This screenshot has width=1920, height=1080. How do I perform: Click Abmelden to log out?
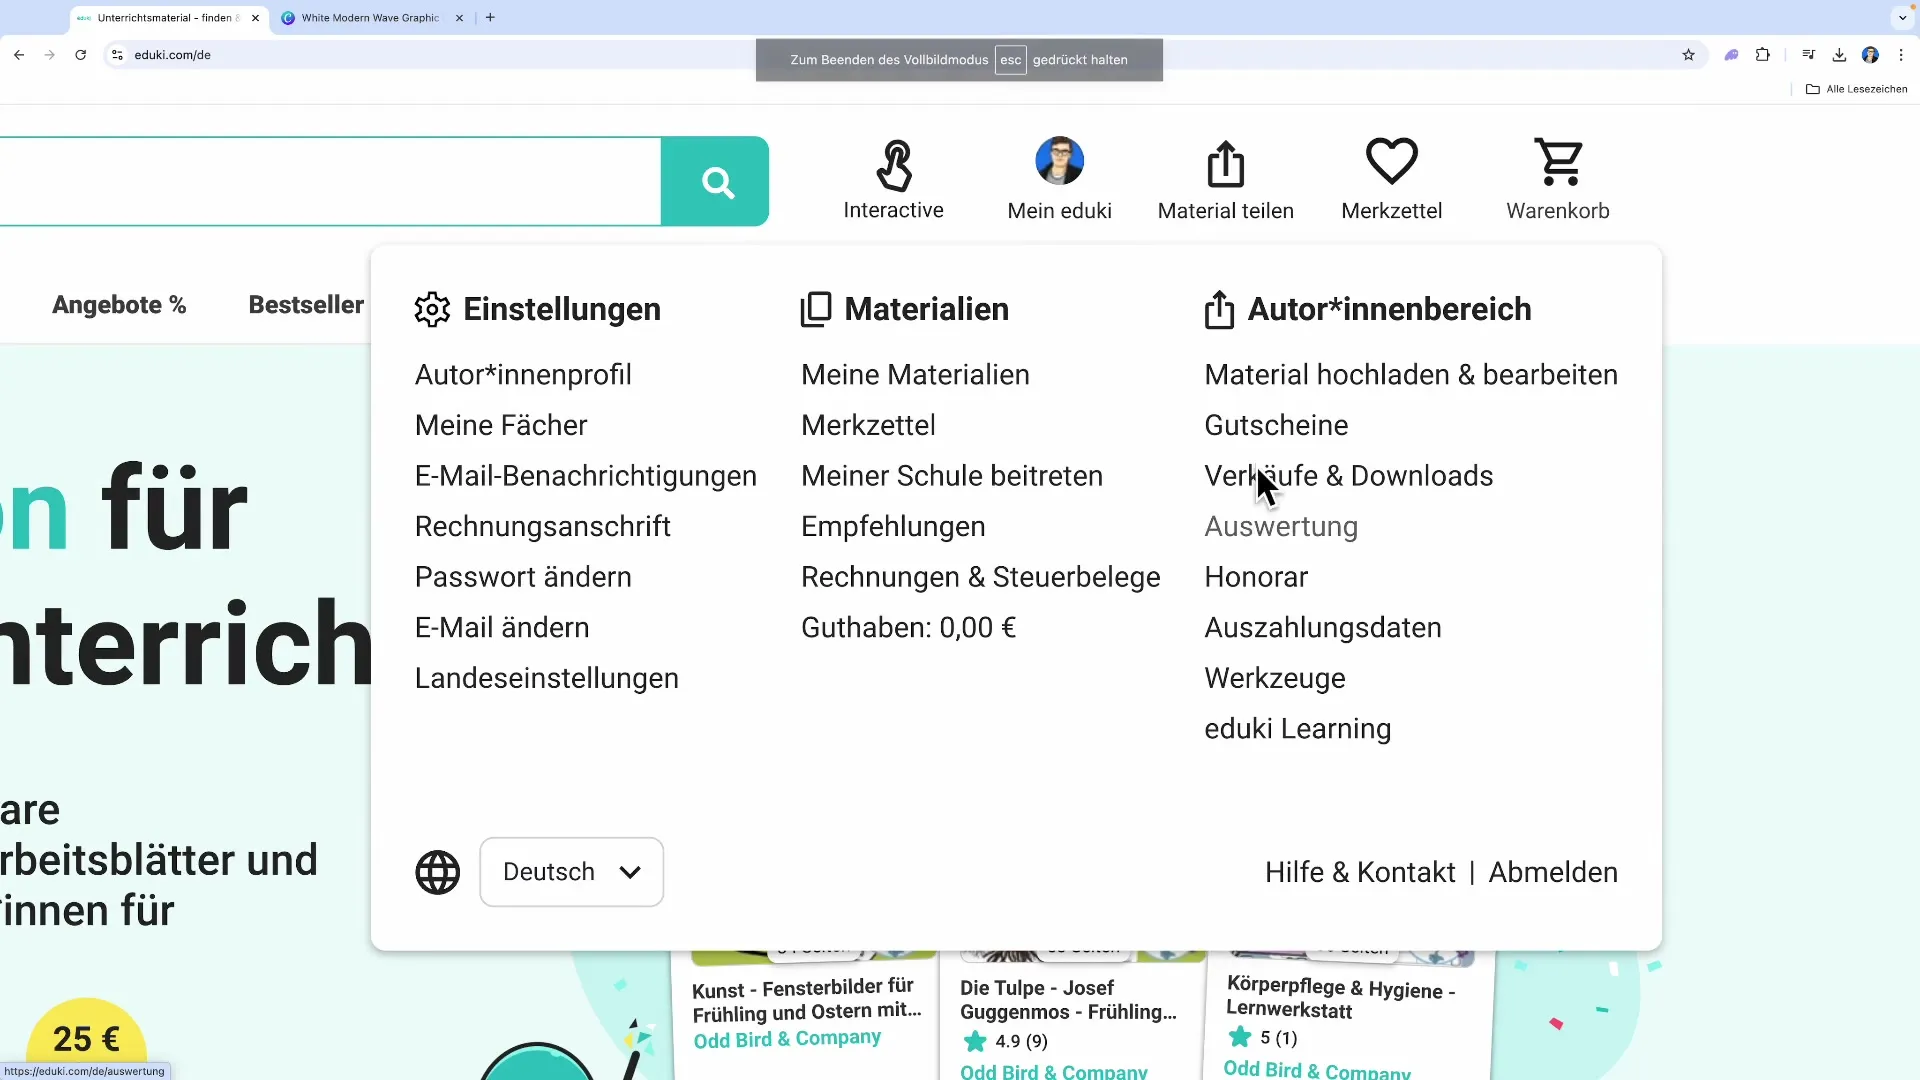1554,872
